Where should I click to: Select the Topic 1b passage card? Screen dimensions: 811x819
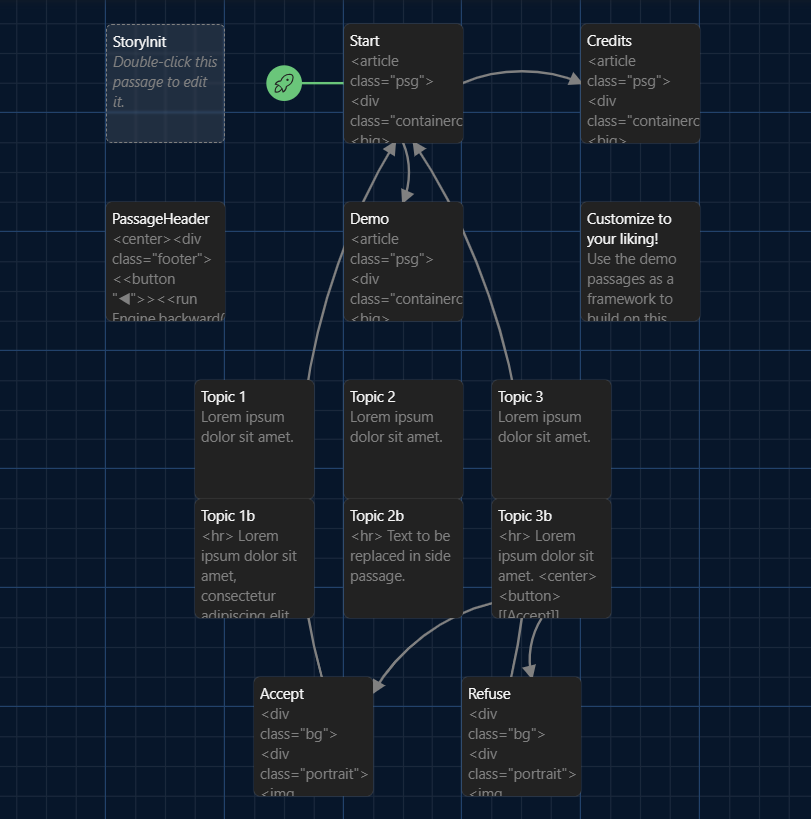255,558
